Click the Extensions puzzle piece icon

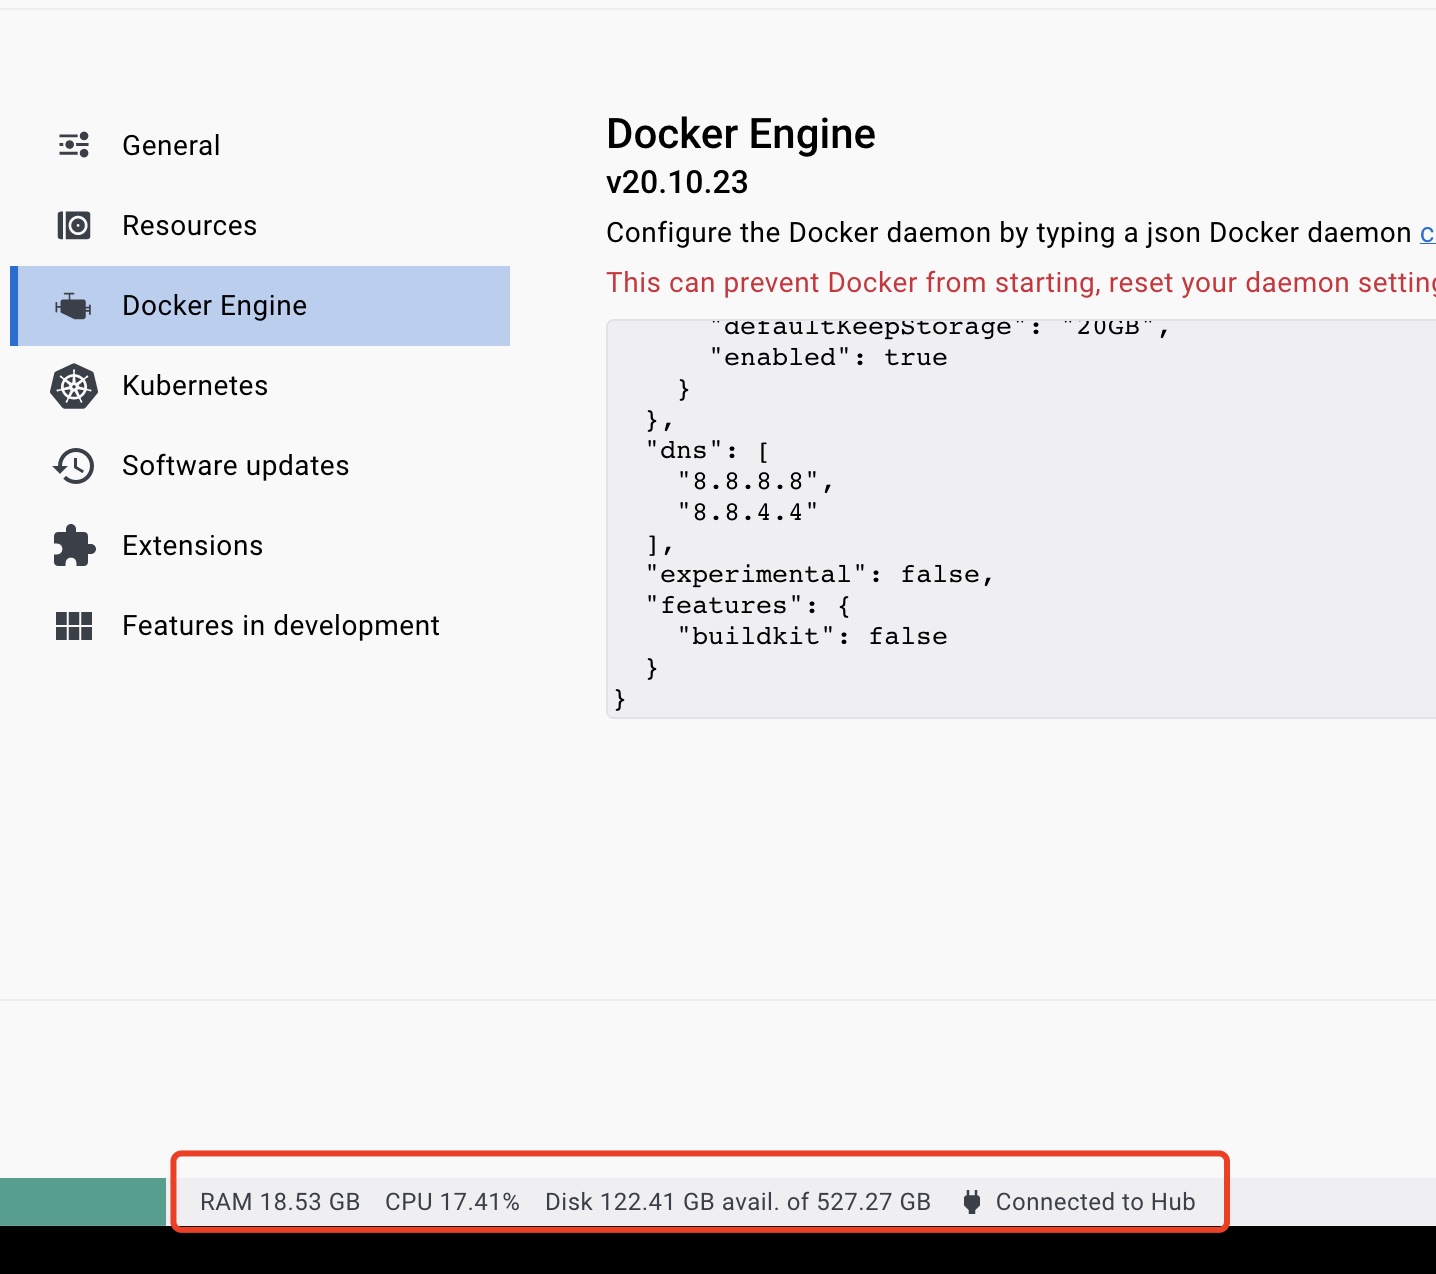pos(74,546)
